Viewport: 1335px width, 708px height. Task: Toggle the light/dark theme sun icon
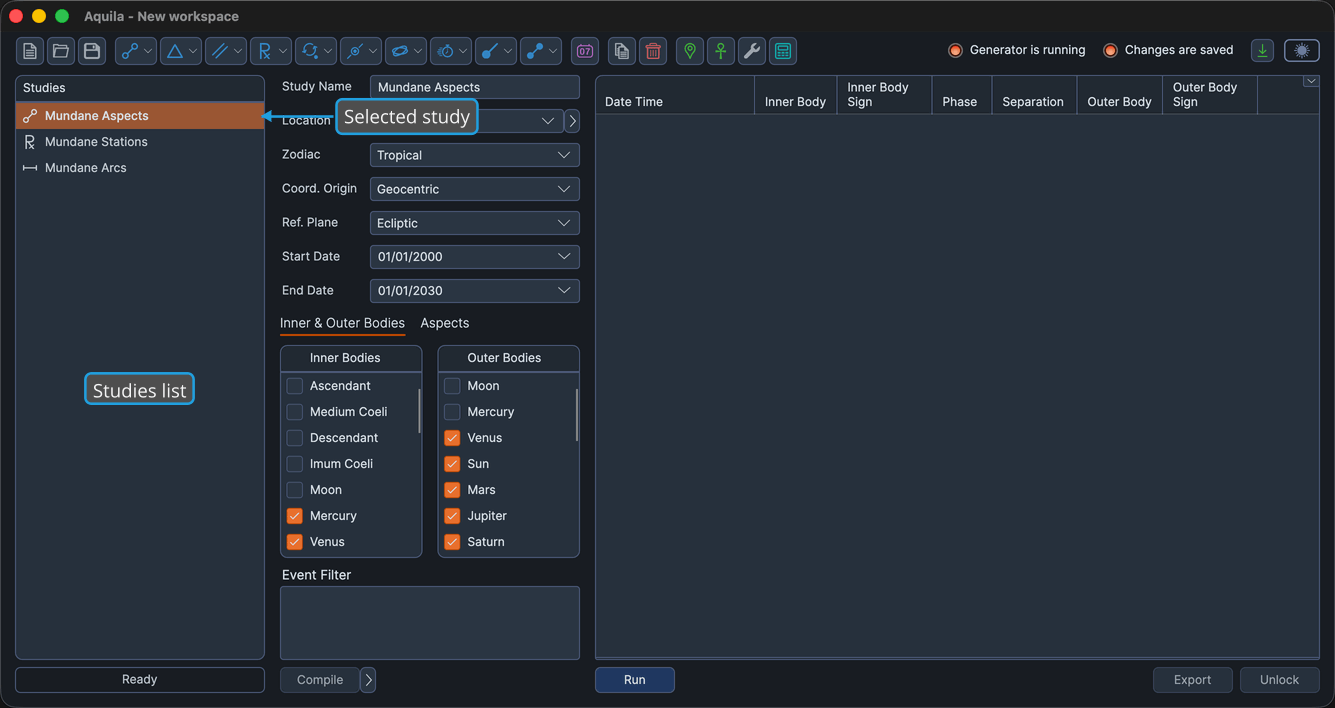point(1302,51)
